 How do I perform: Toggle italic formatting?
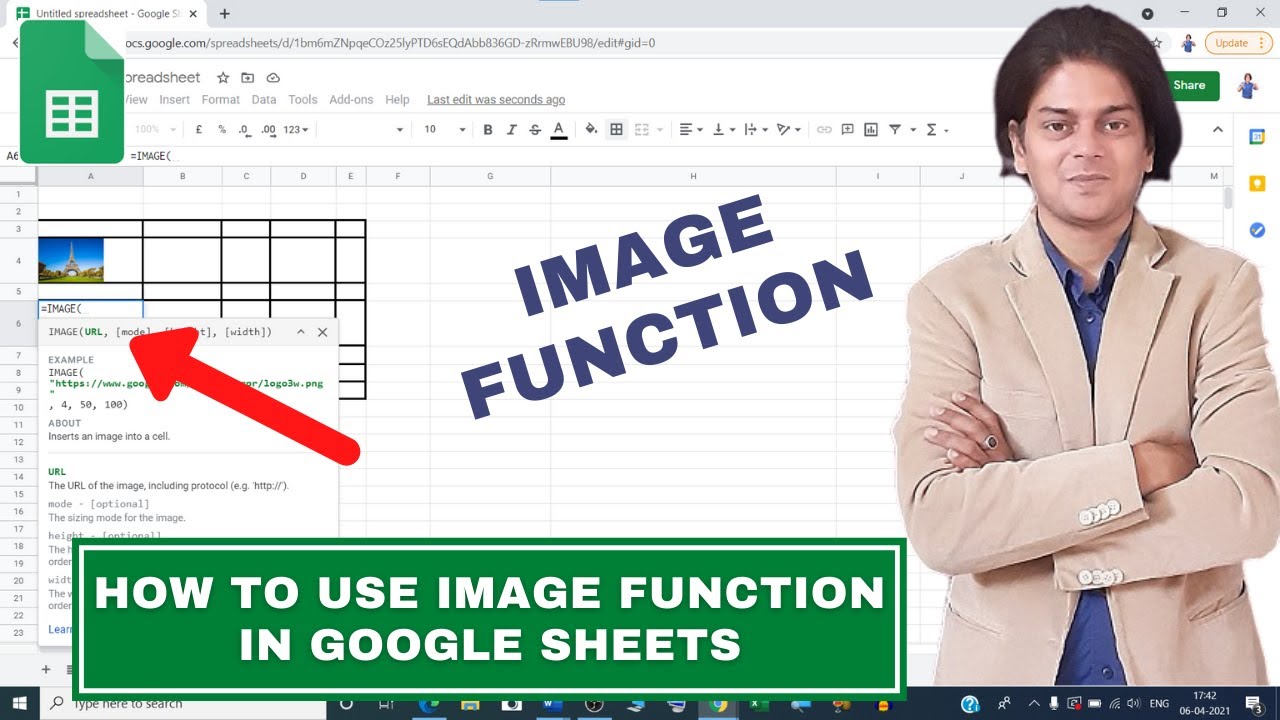click(x=512, y=130)
